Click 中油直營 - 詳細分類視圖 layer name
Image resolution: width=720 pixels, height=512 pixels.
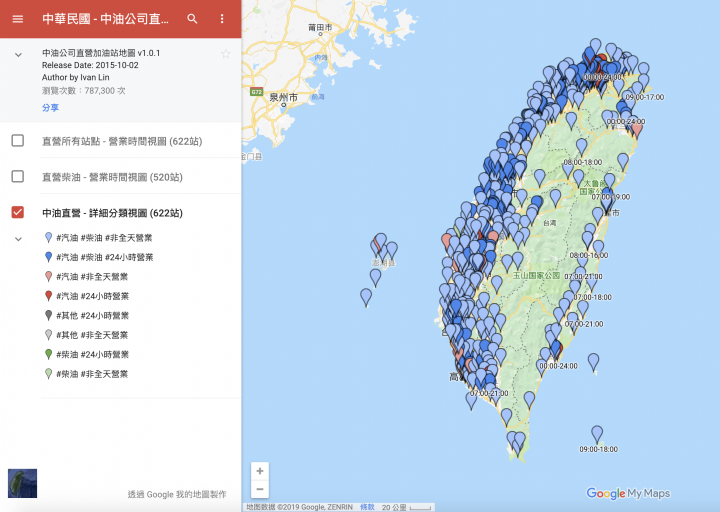pyautogui.click(x=112, y=213)
